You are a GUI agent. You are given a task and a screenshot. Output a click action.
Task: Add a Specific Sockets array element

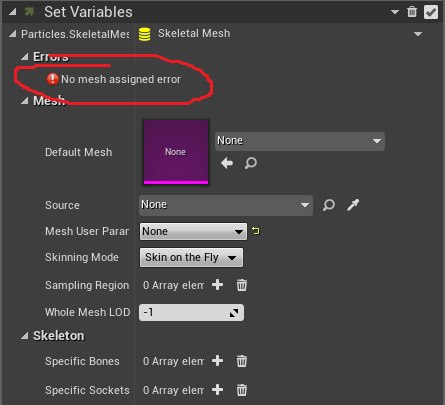point(217,390)
